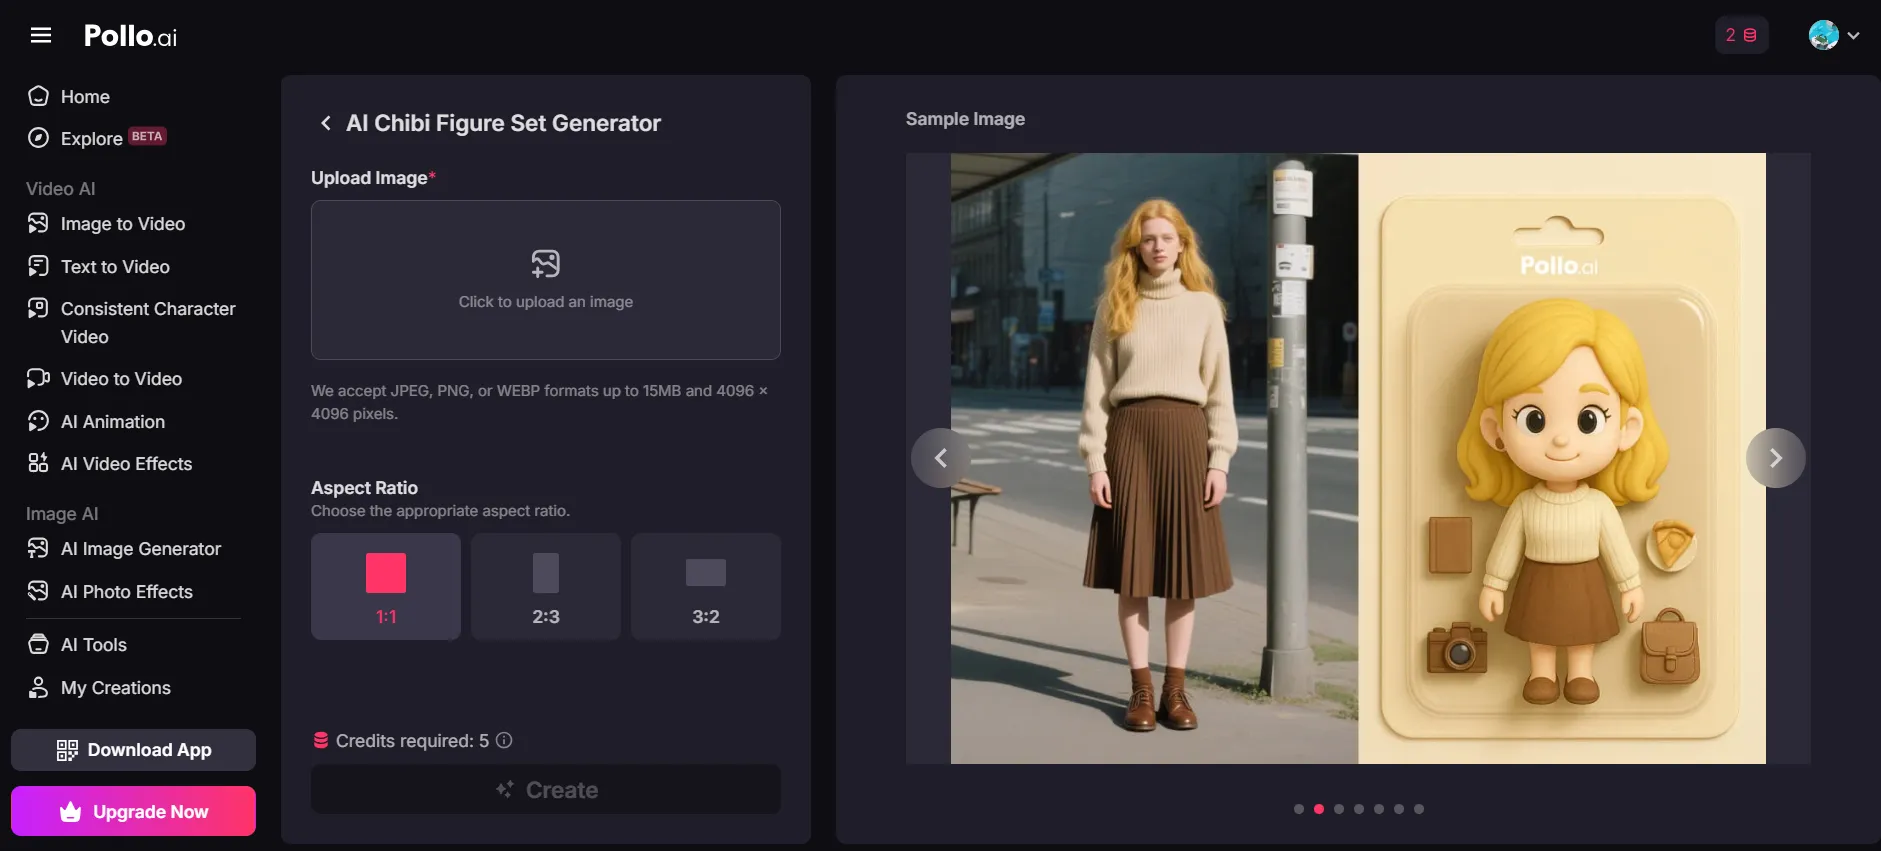Click the Upgrade Now button
The height and width of the screenshot is (851, 1881).
(x=133, y=811)
